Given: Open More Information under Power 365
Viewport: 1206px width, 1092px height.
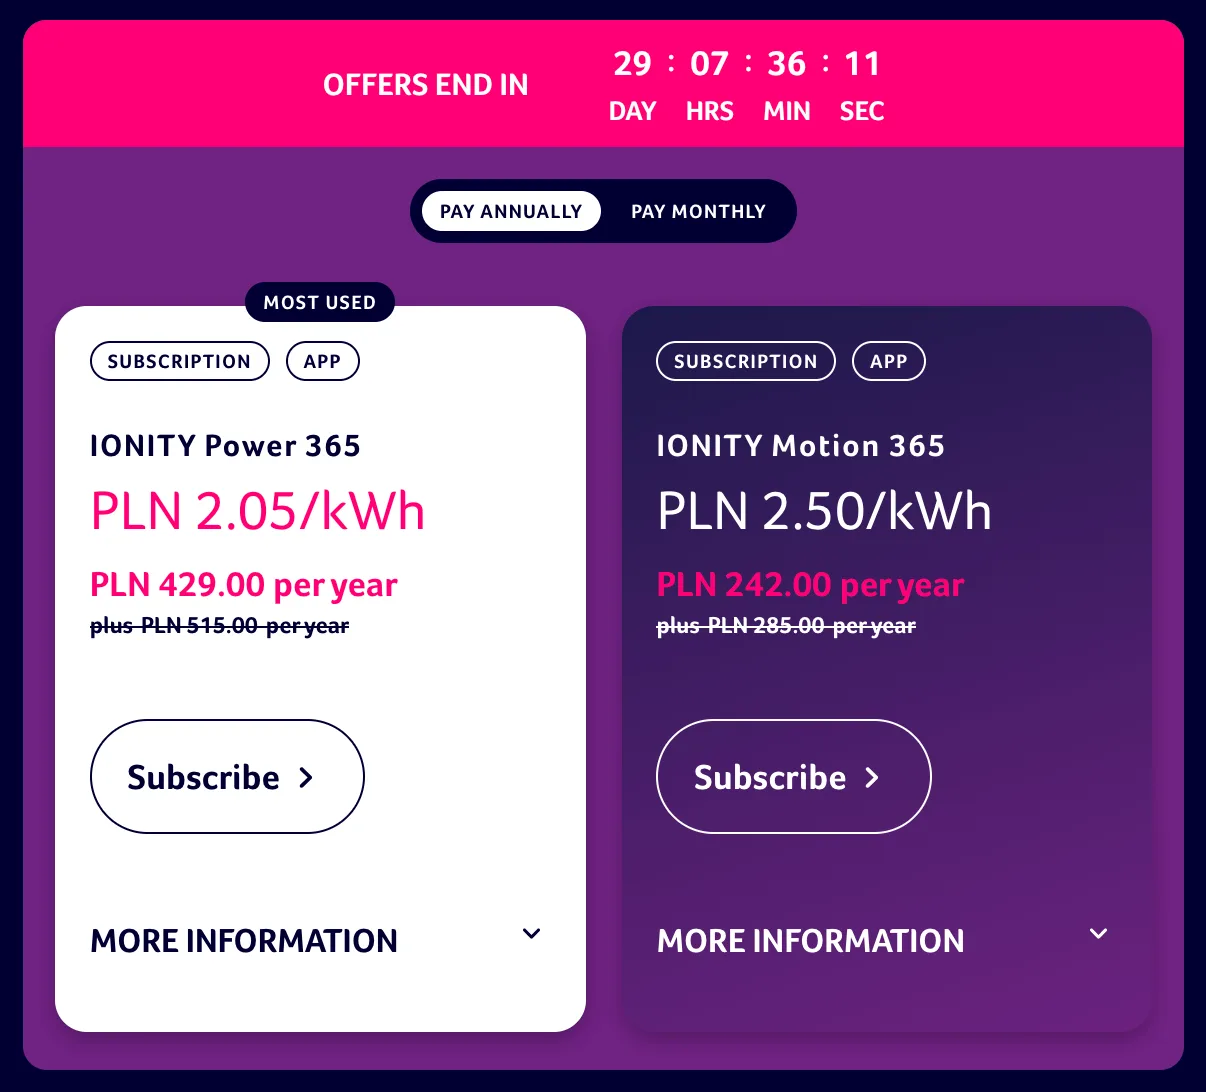Looking at the screenshot, I should pos(244,941).
